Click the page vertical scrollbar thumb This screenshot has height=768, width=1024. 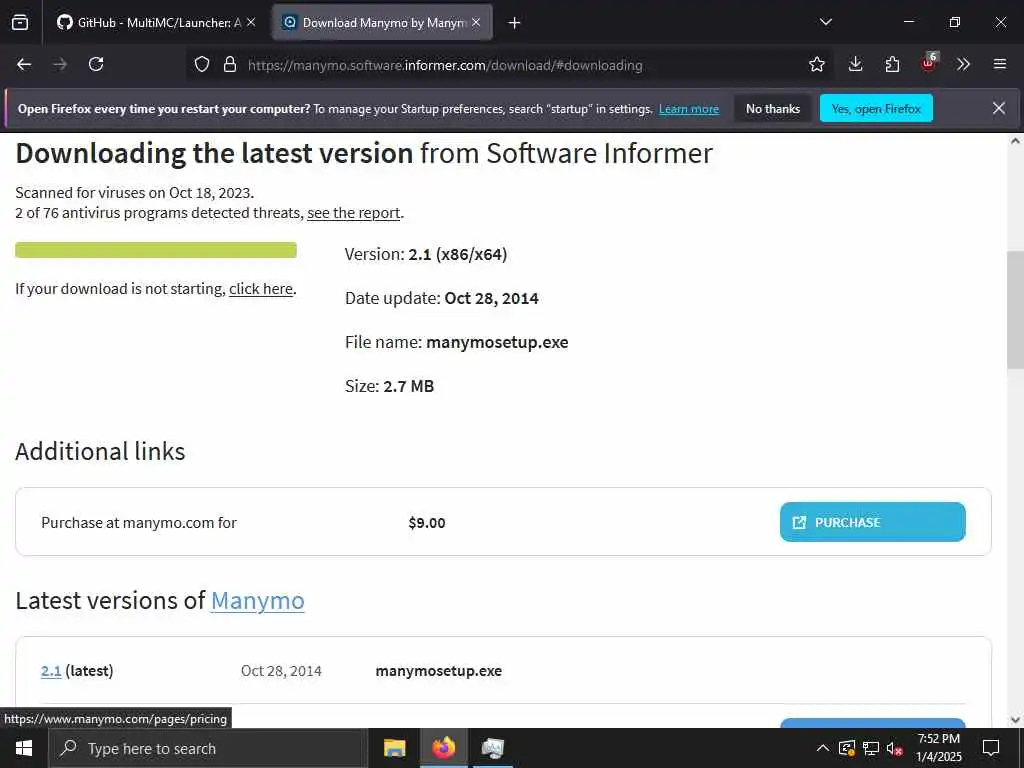pos(1016,310)
